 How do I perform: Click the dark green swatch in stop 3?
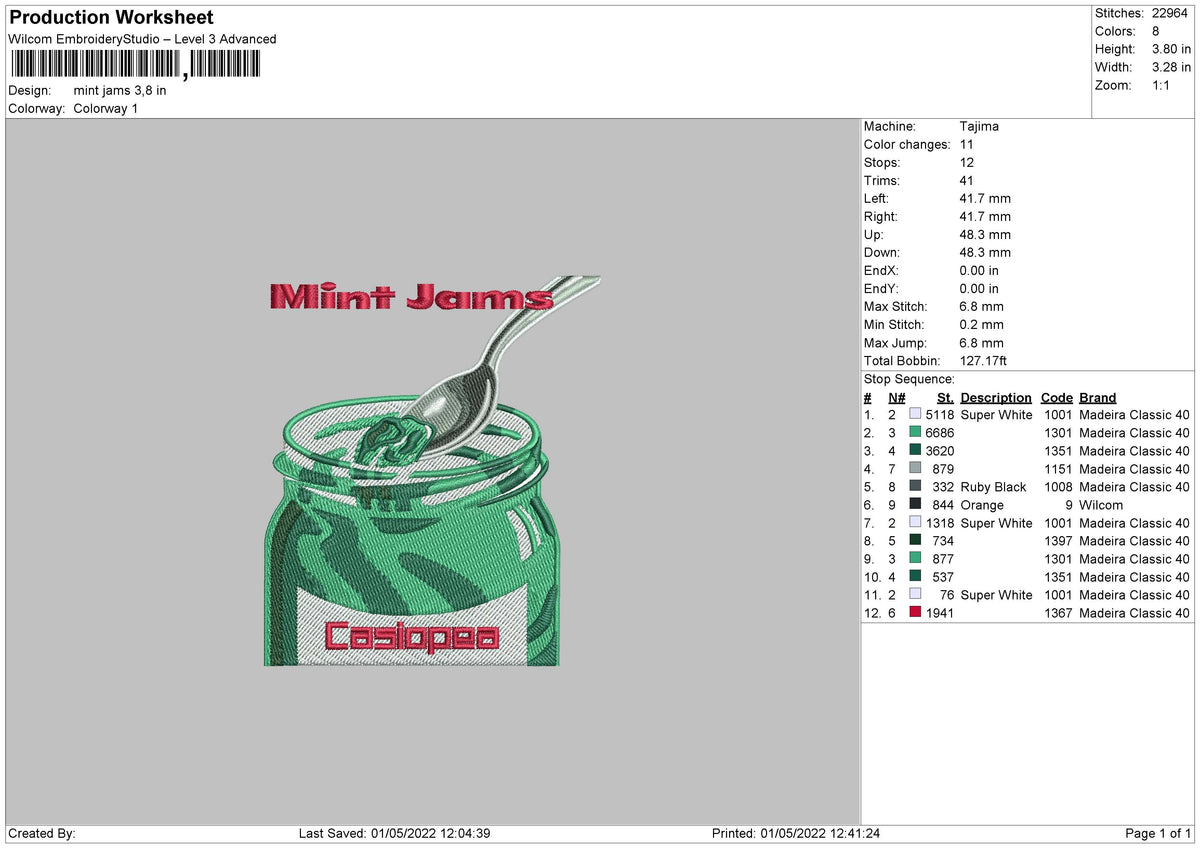(x=915, y=451)
